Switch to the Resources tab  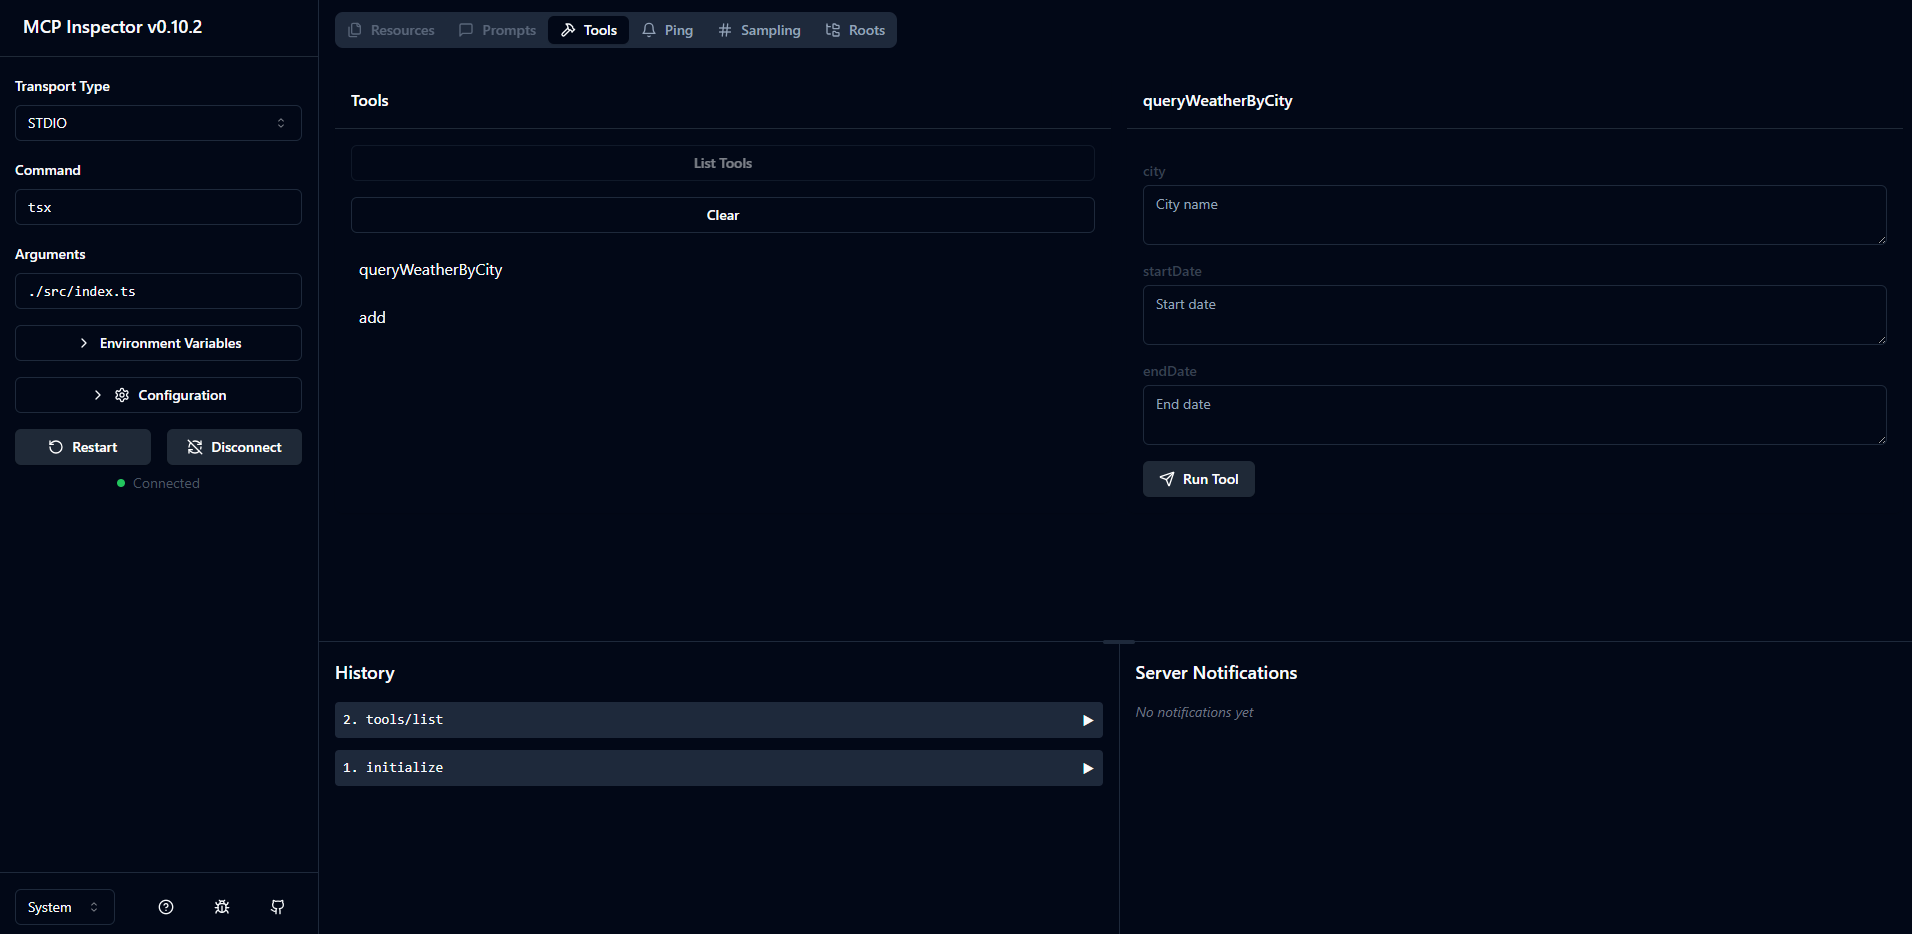click(391, 30)
